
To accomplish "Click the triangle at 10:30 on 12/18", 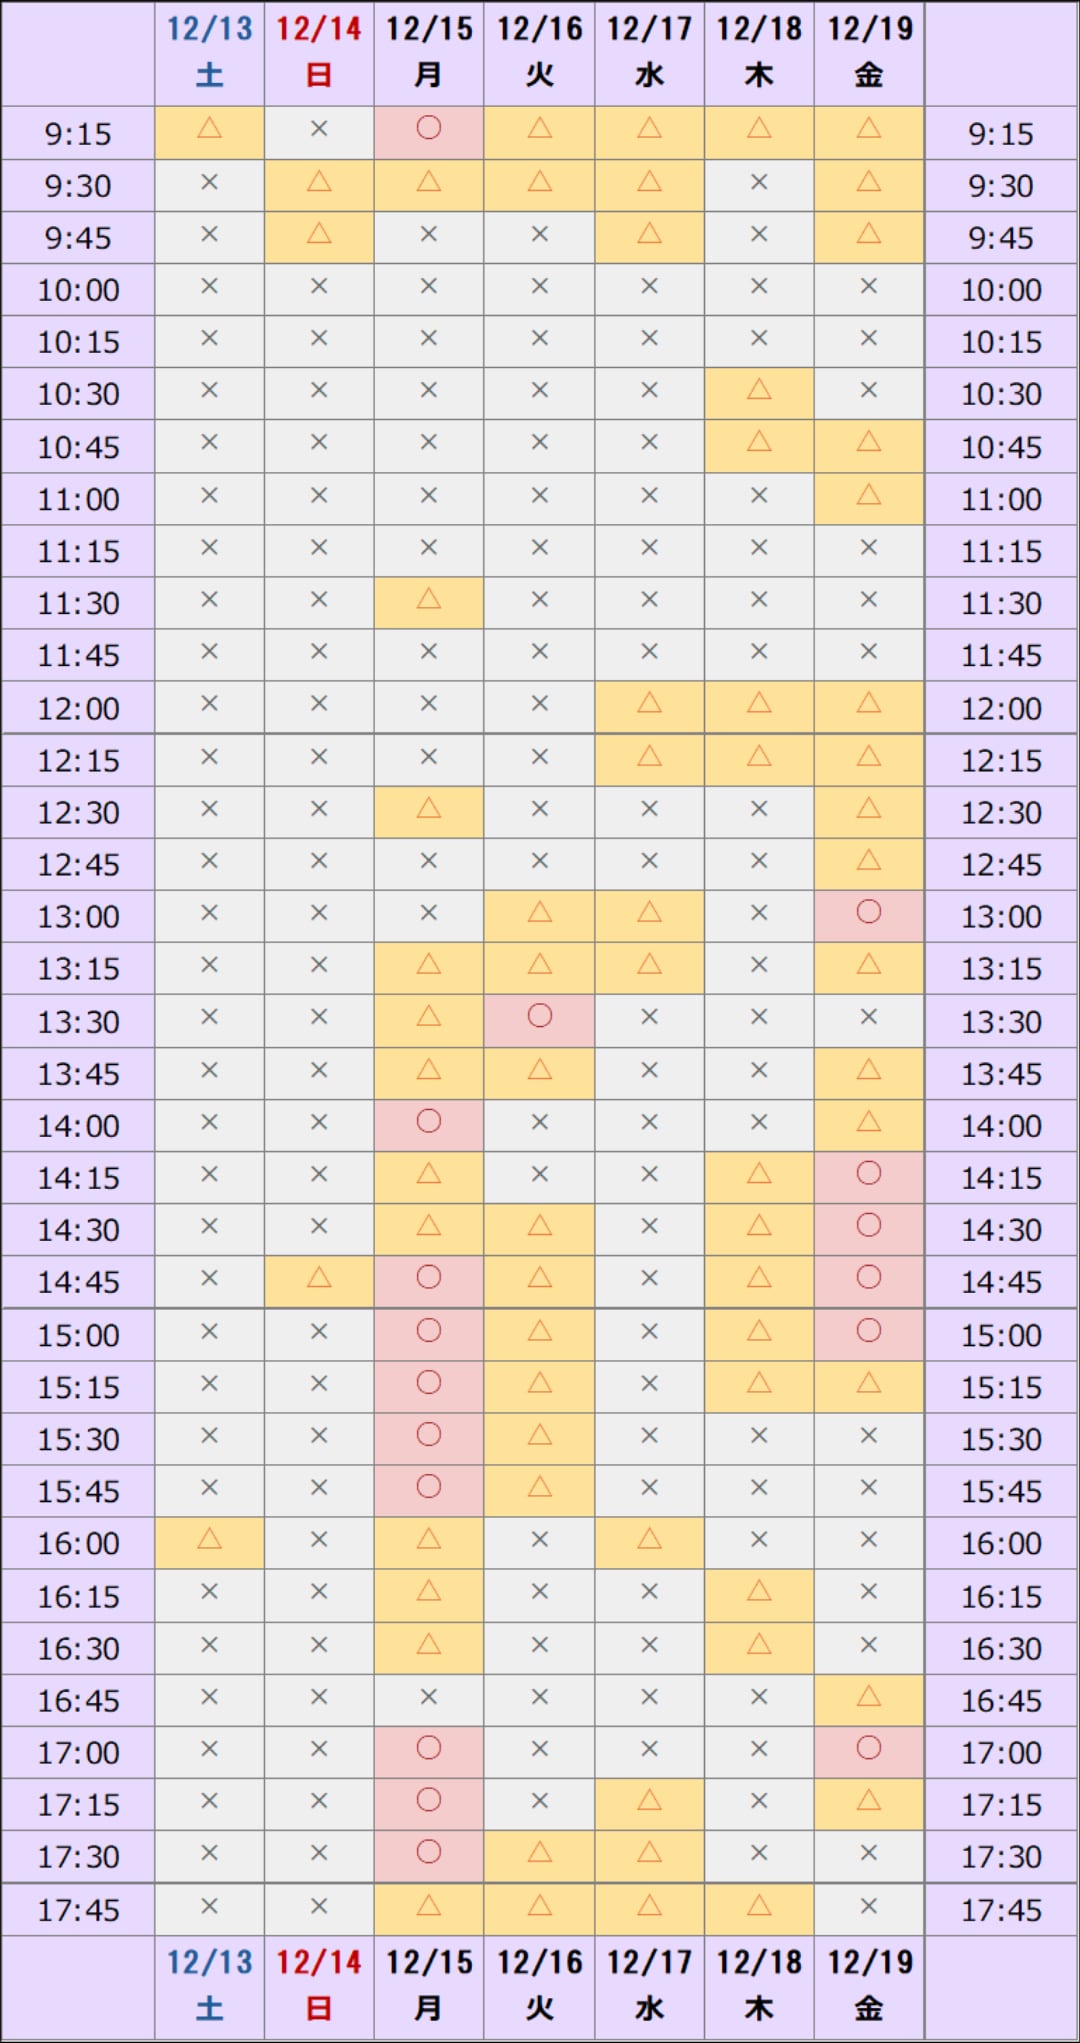I will click(759, 390).
